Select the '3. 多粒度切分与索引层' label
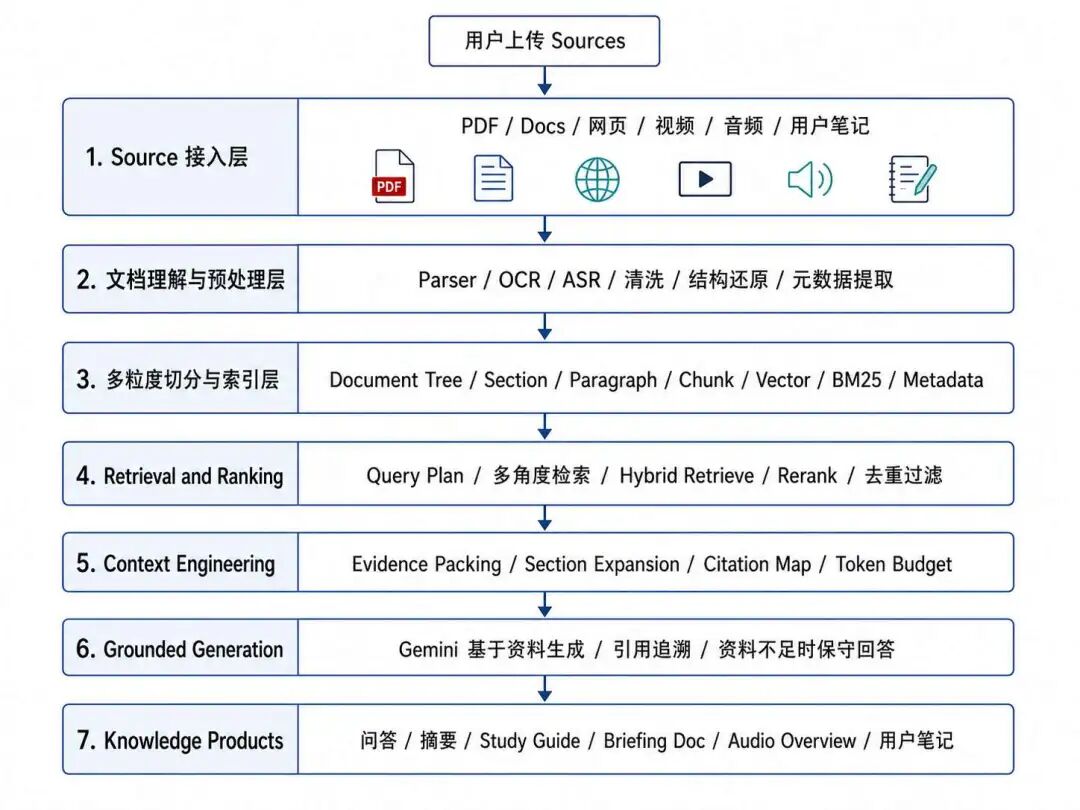This screenshot has height=810, width=1080. tap(178, 379)
